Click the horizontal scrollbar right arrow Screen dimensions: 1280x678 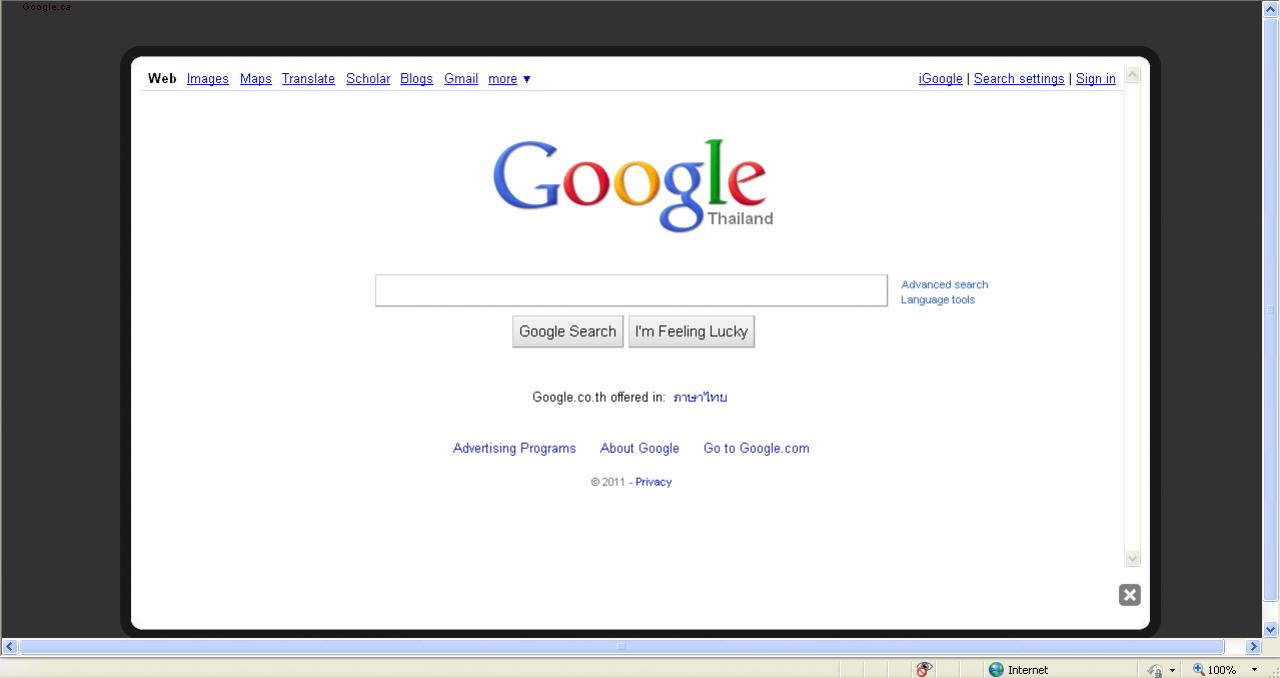[x=1253, y=647]
